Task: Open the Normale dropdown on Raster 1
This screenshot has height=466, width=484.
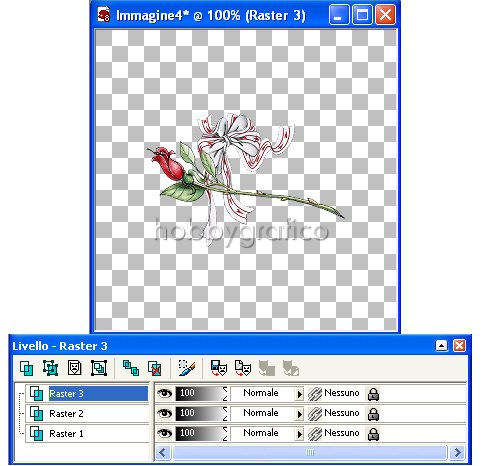Action: point(299,434)
